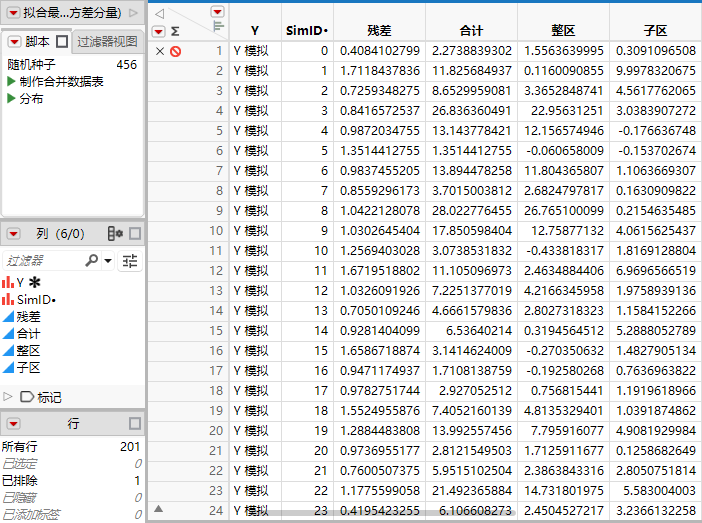Click cell 26.765100099 in 整区

563,211
